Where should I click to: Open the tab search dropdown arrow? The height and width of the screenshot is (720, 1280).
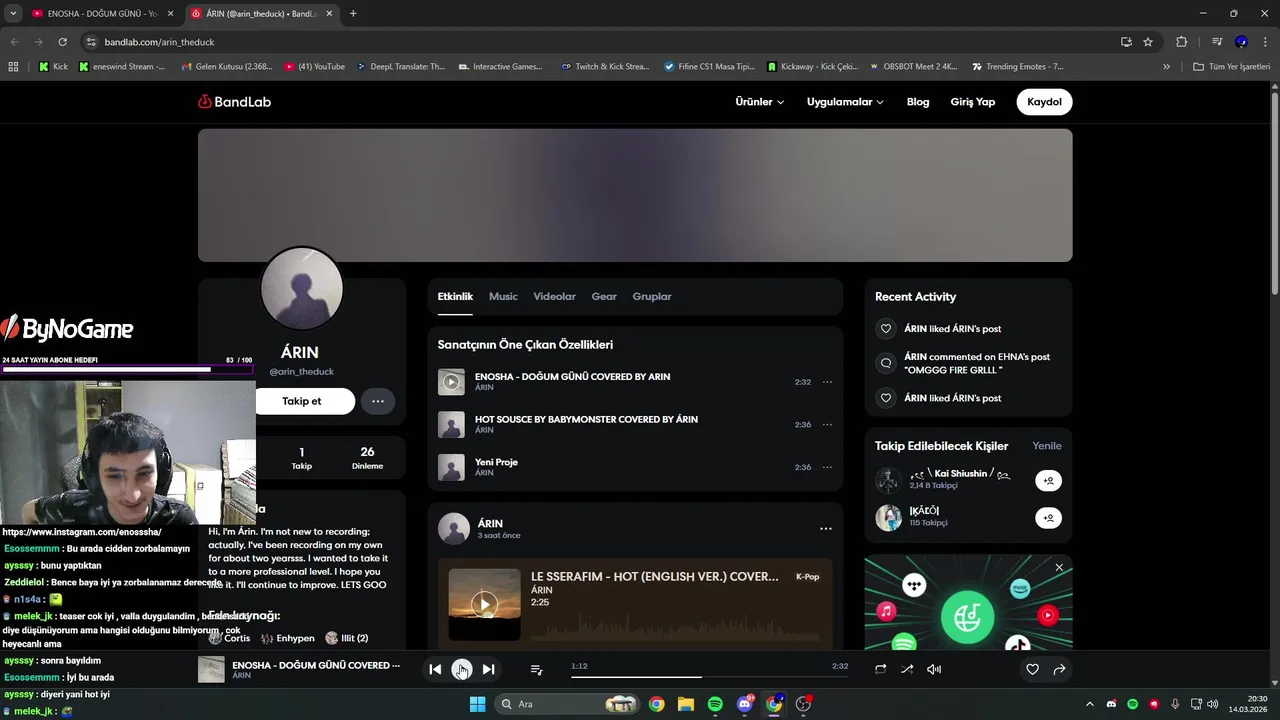coord(13,14)
